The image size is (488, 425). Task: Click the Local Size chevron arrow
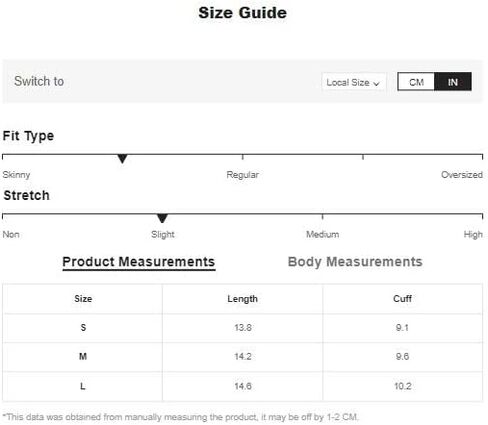(376, 83)
